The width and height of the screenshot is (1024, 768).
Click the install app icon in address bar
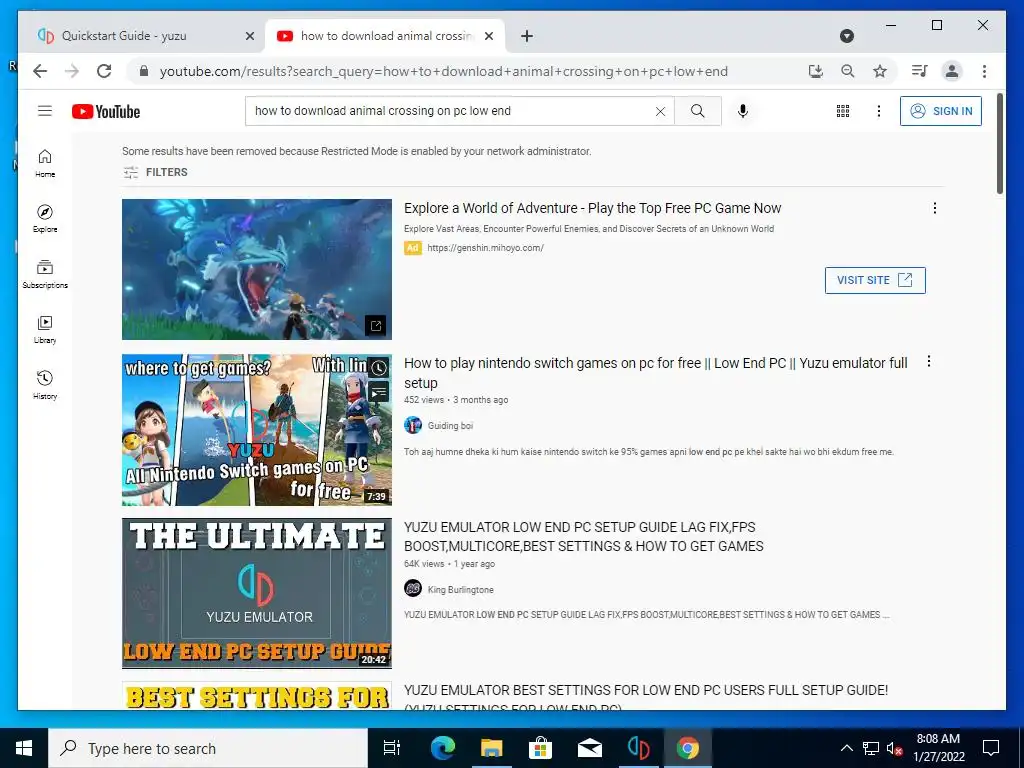(x=816, y=71)
